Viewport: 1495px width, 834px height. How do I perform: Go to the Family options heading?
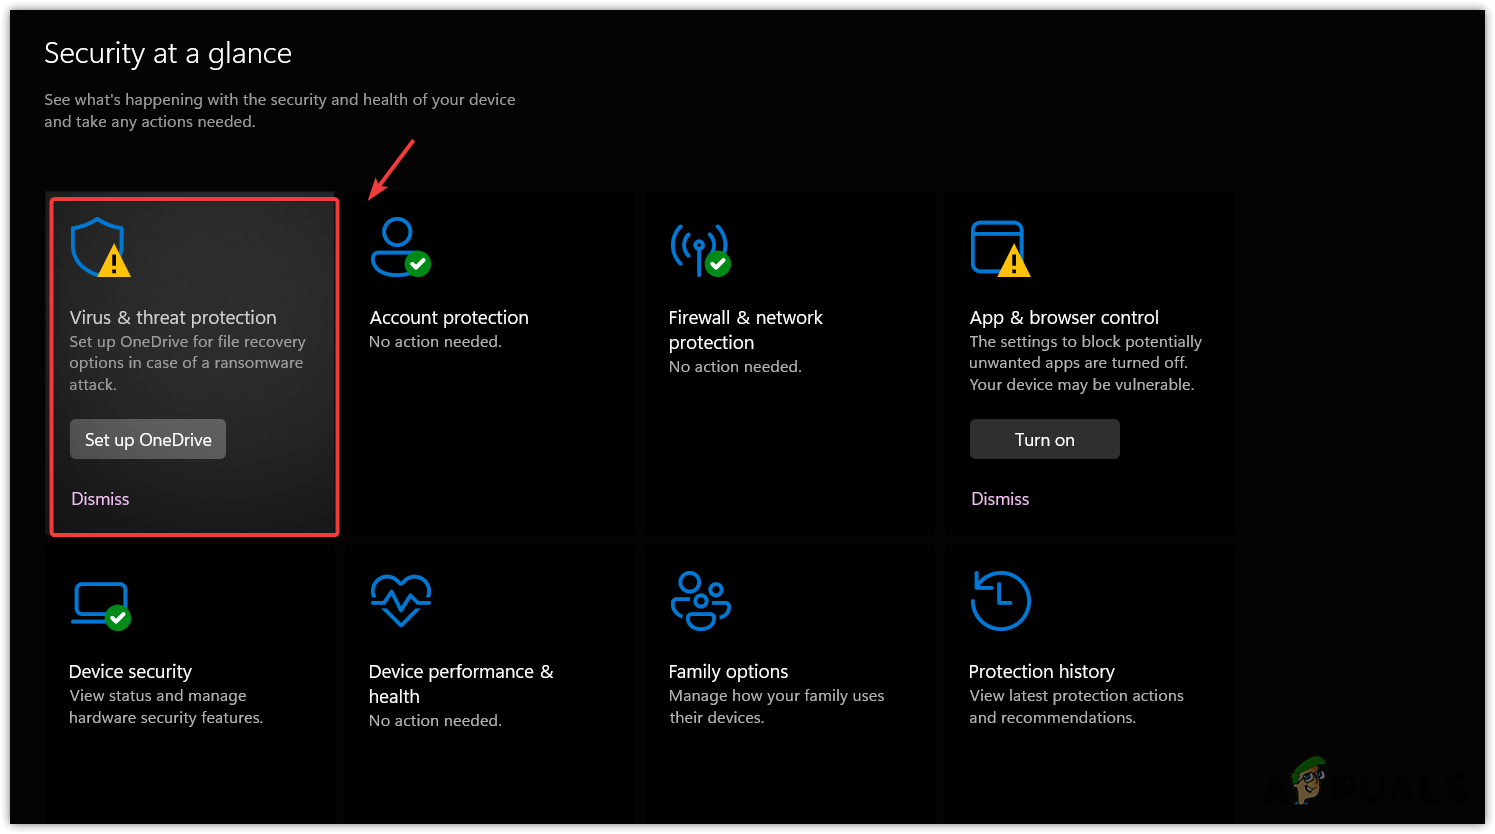(728, 672)
